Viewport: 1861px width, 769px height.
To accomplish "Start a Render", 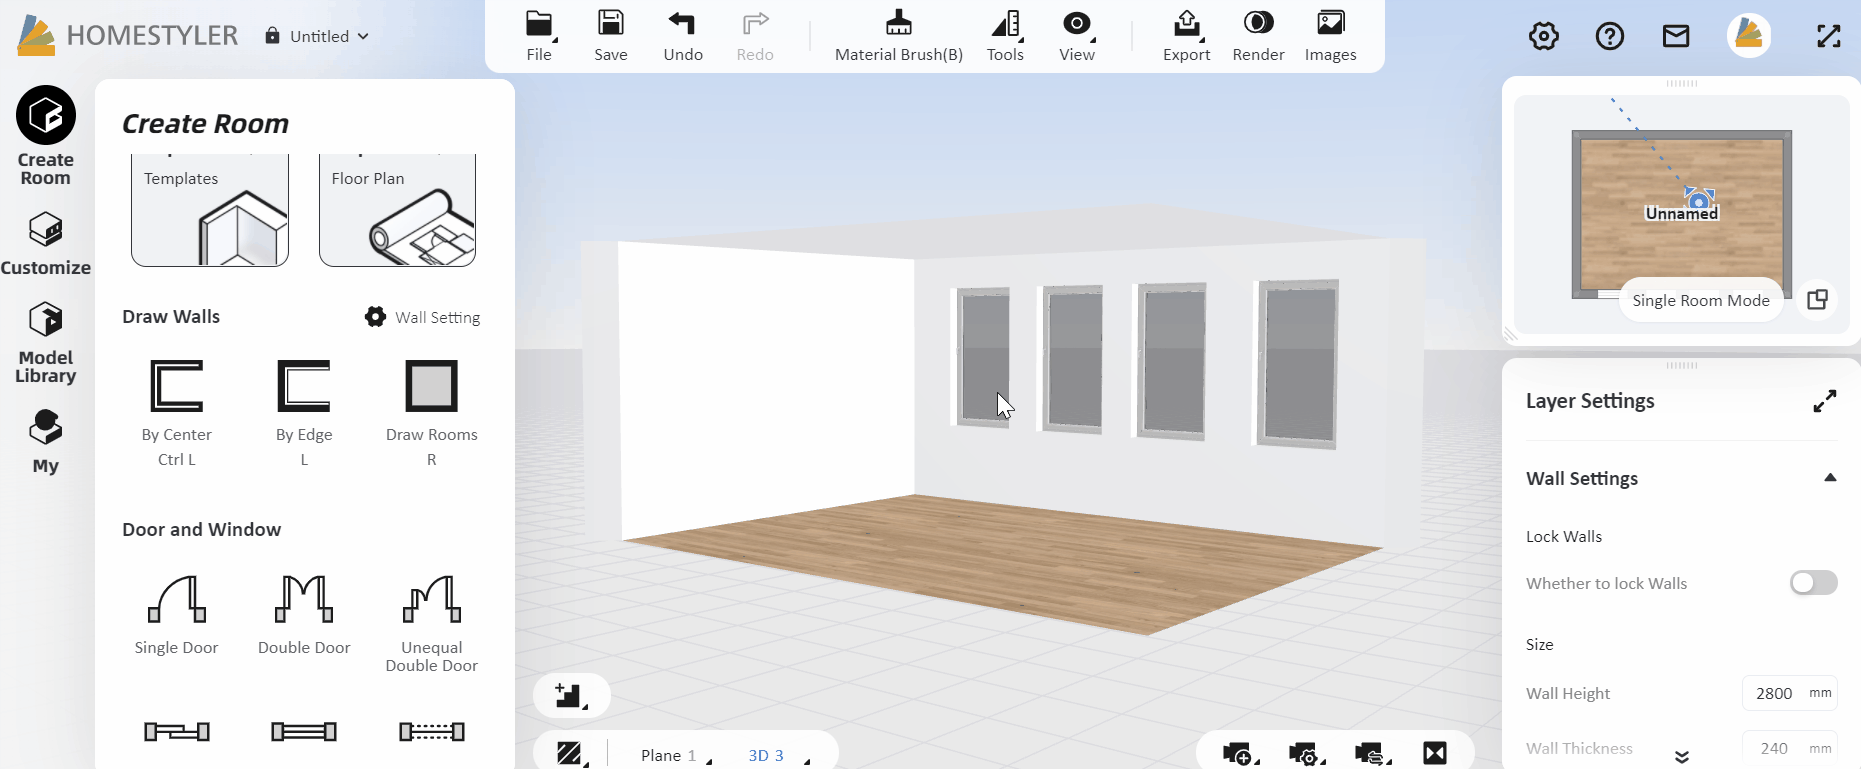I will tap(1258, 36).
